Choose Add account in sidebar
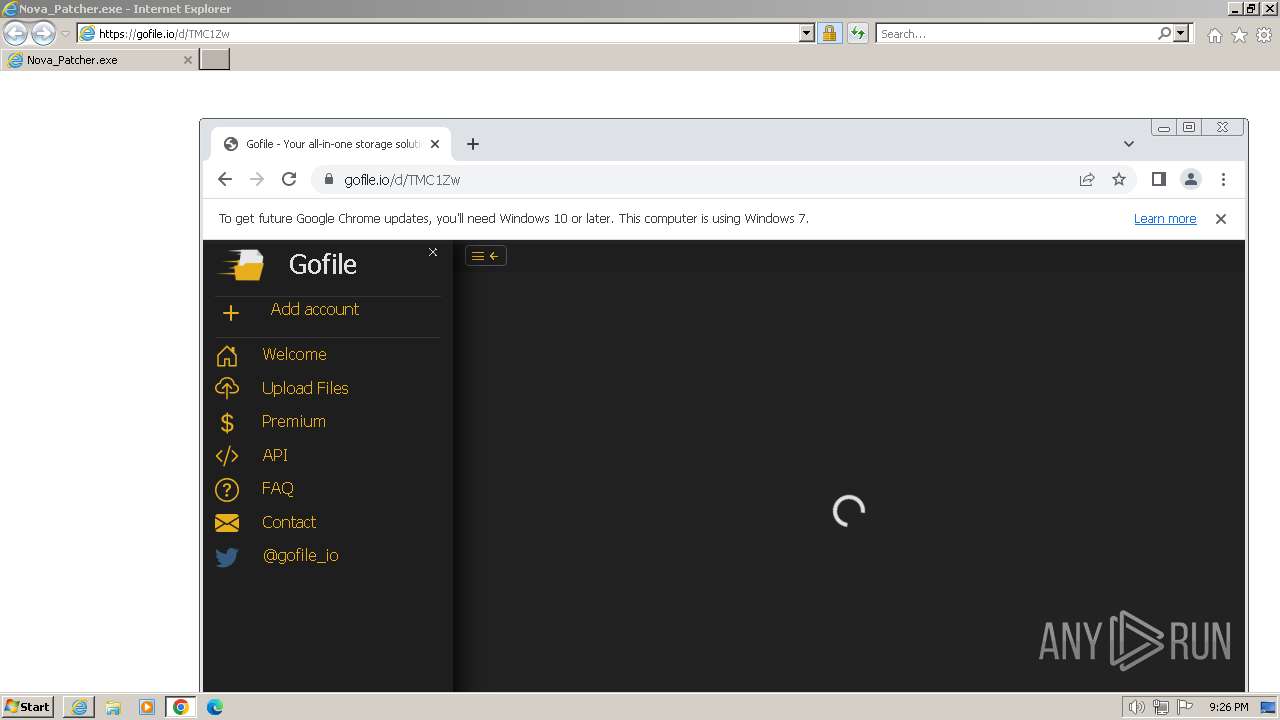 coord(314,309)
